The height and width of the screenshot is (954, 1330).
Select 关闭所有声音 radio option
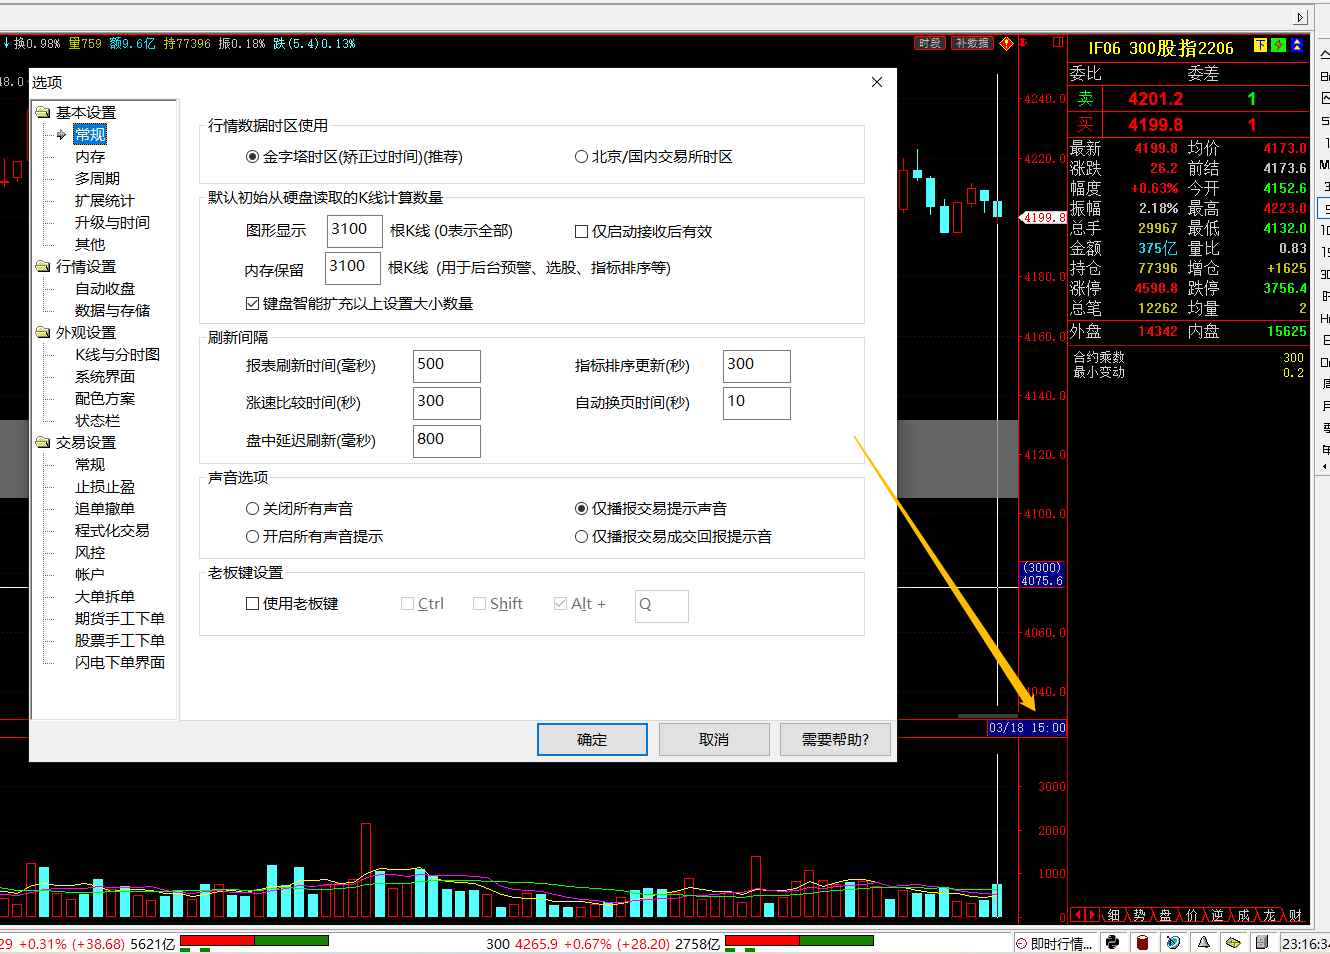pyautogui.click(x=299, y=508)
